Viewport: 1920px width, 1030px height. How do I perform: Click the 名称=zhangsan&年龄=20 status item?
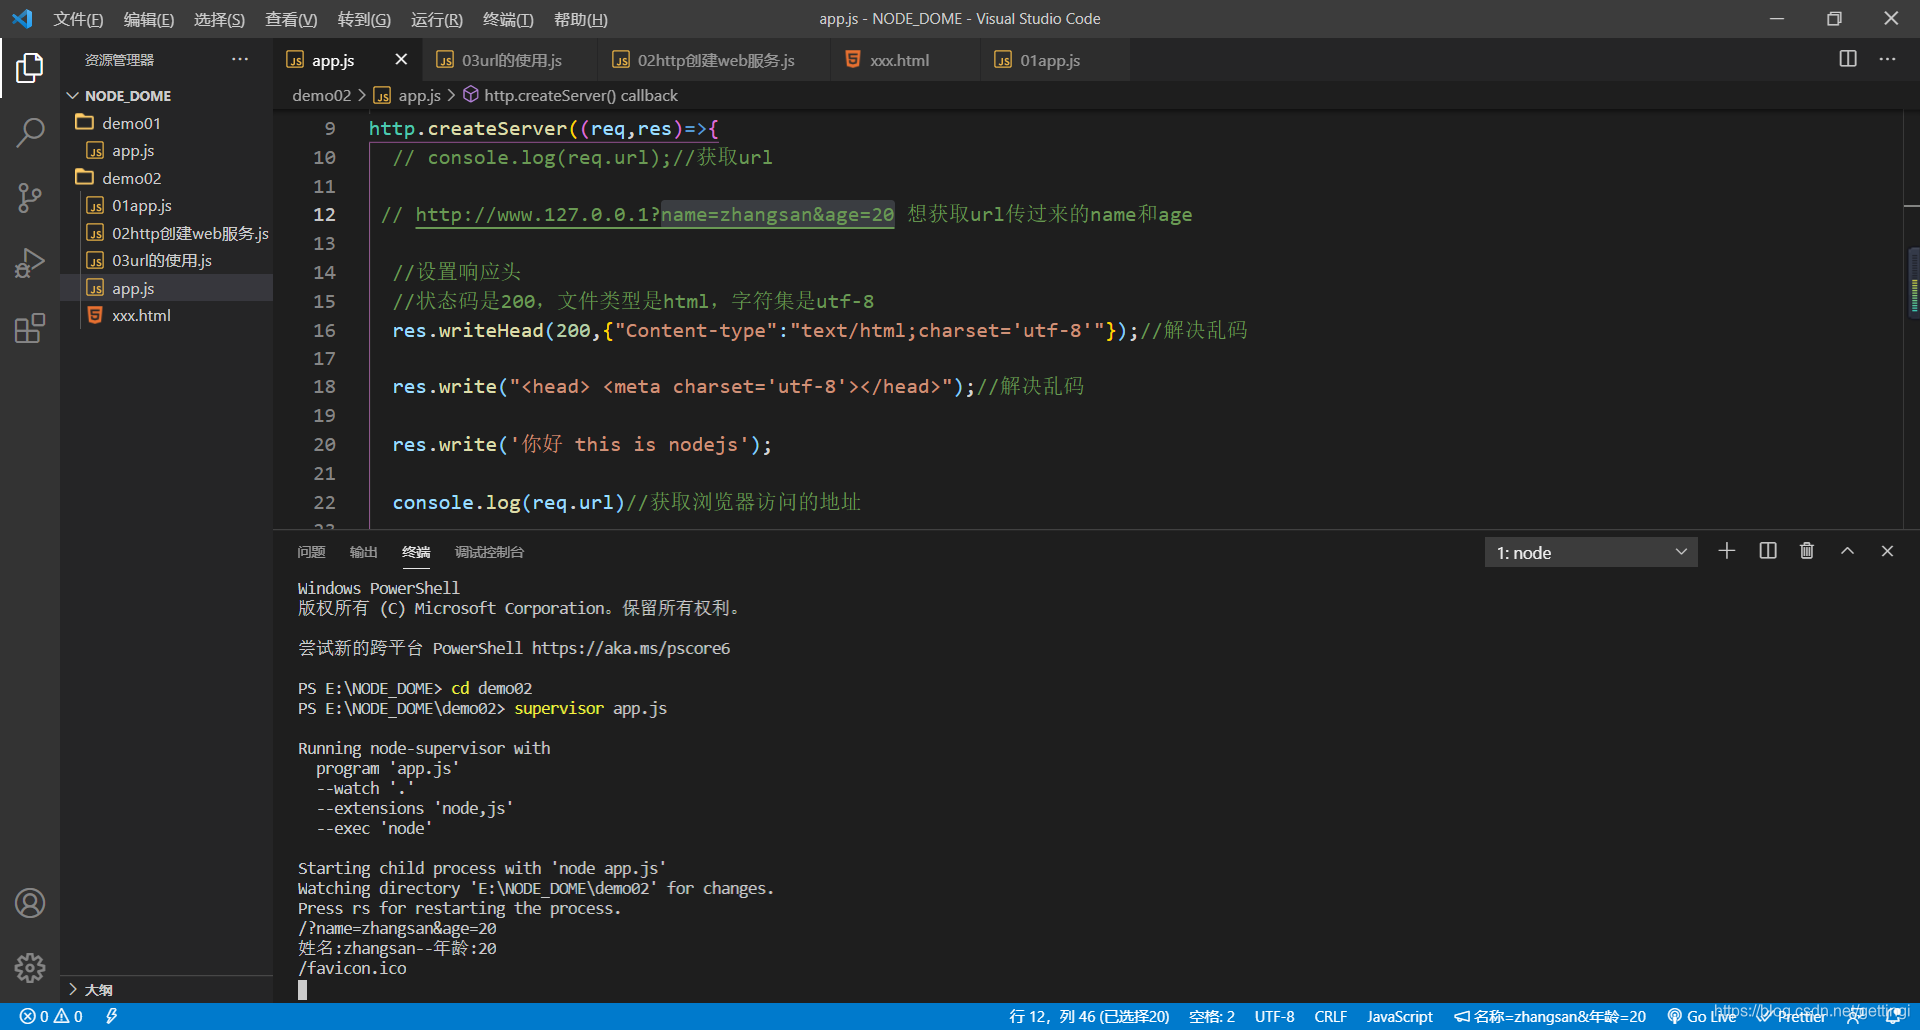(1550, 1016)
